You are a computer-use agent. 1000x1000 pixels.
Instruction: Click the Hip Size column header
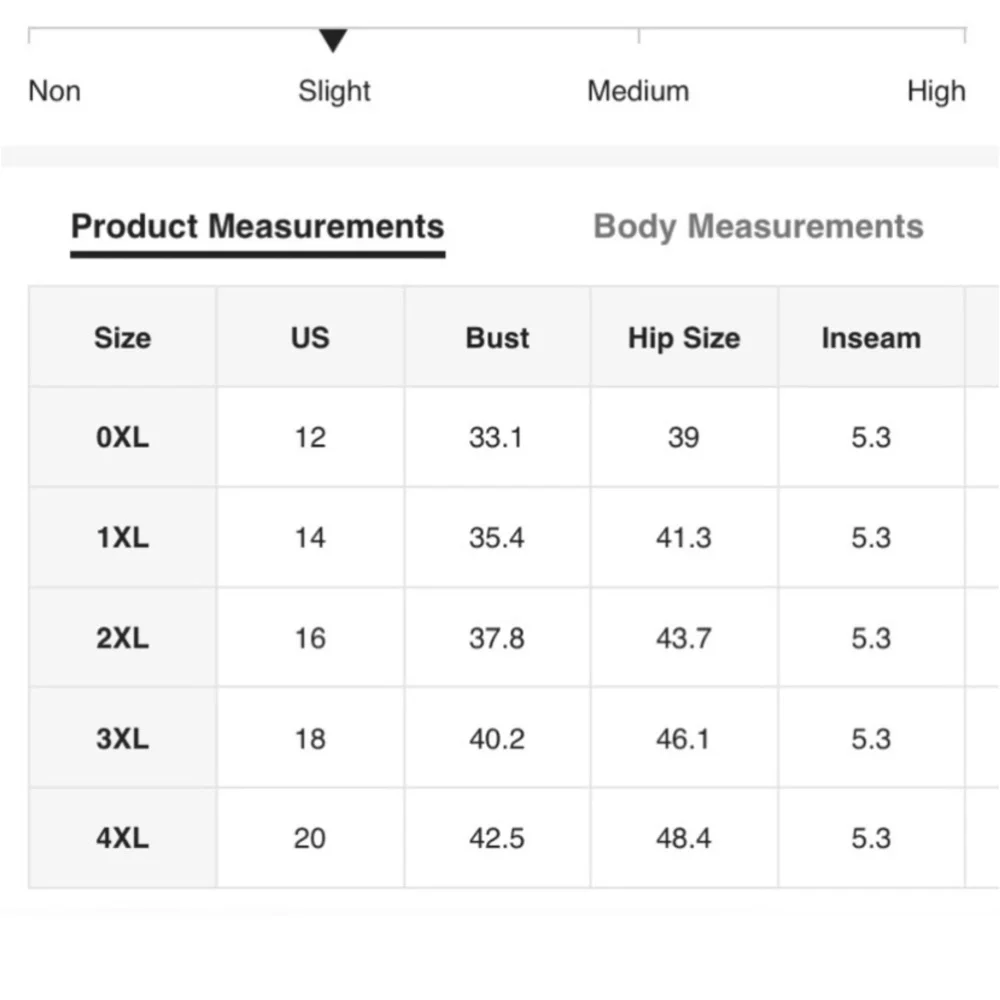point(684,338)
